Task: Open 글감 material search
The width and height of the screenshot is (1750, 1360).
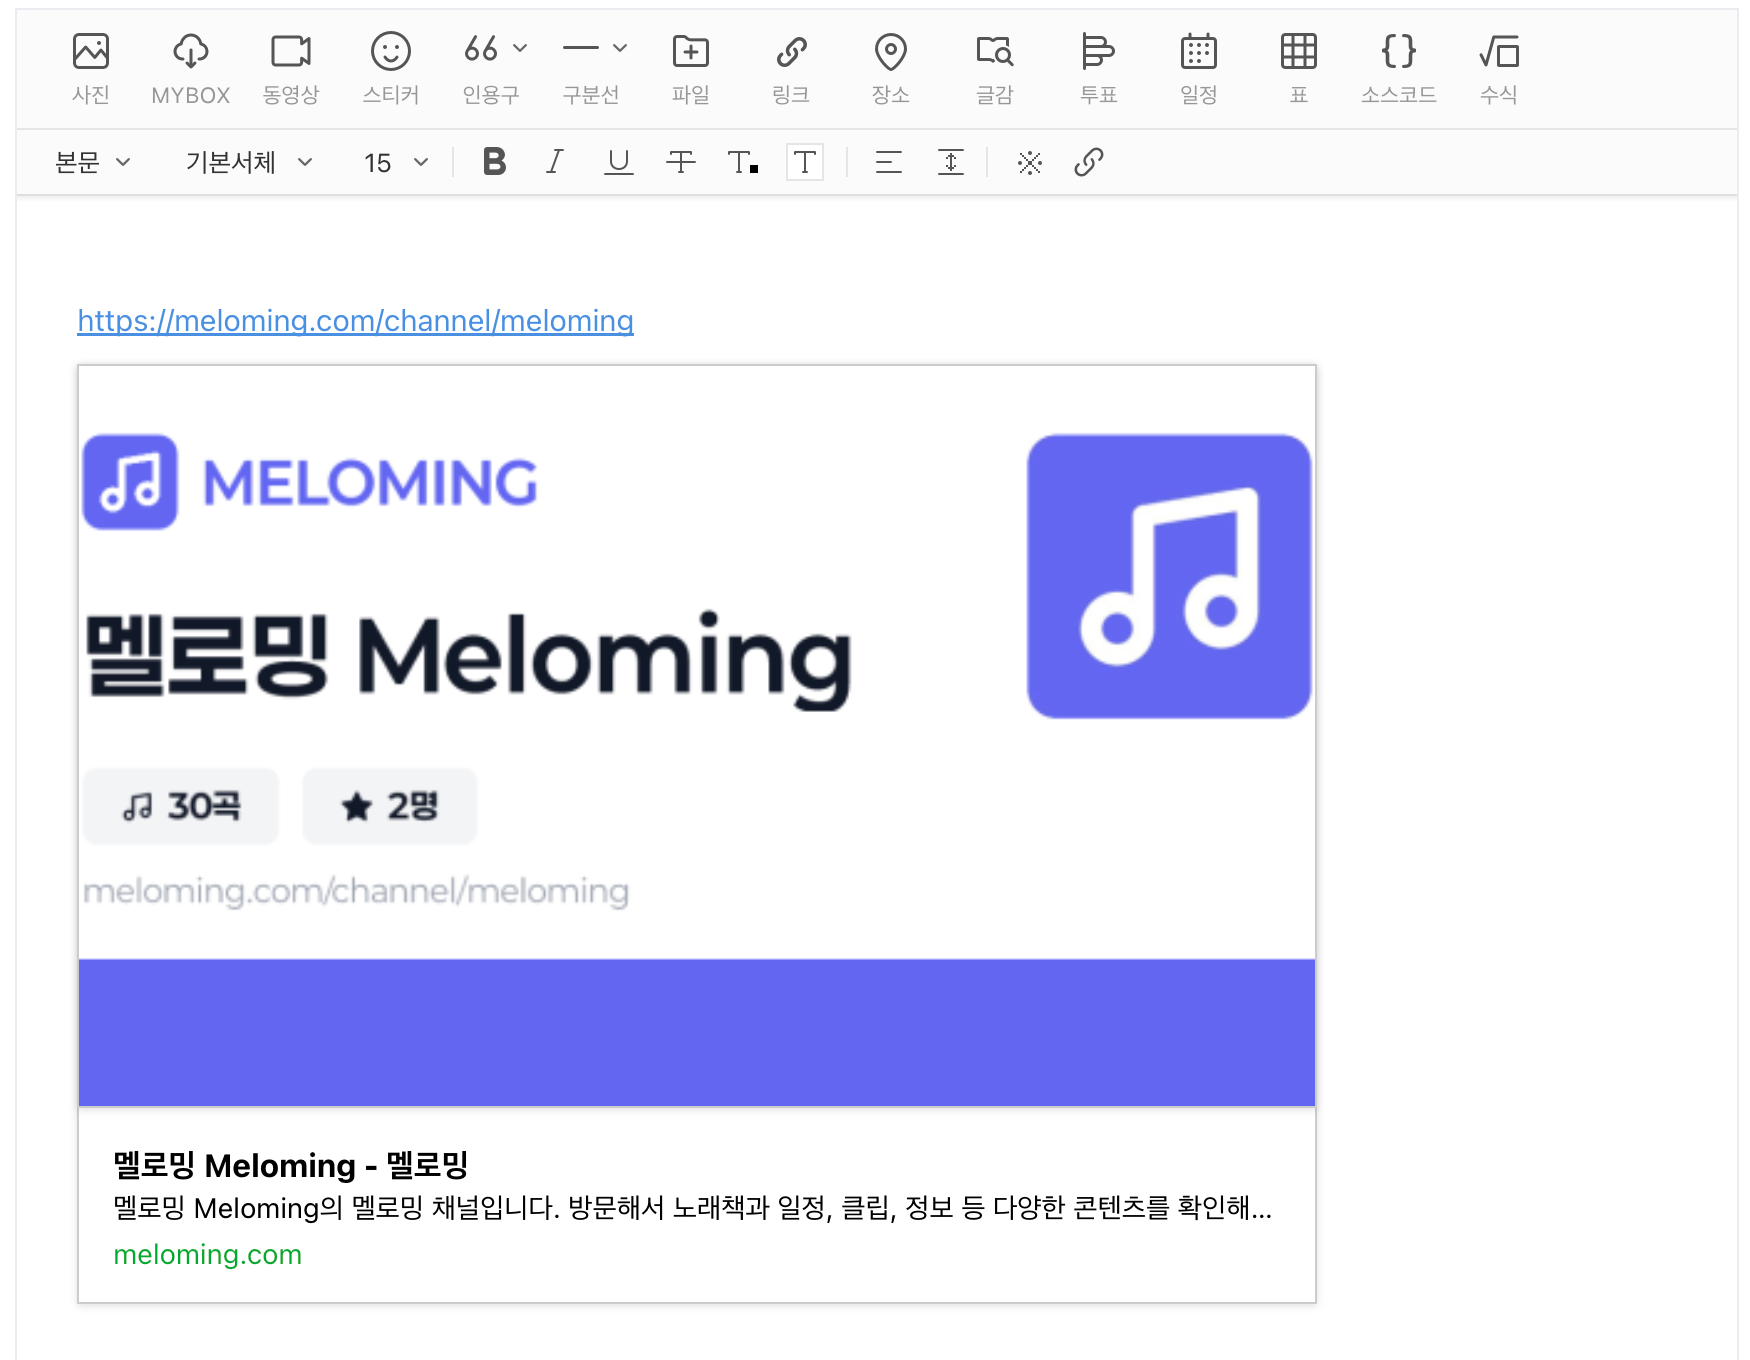Action: [x=995, y=68]
